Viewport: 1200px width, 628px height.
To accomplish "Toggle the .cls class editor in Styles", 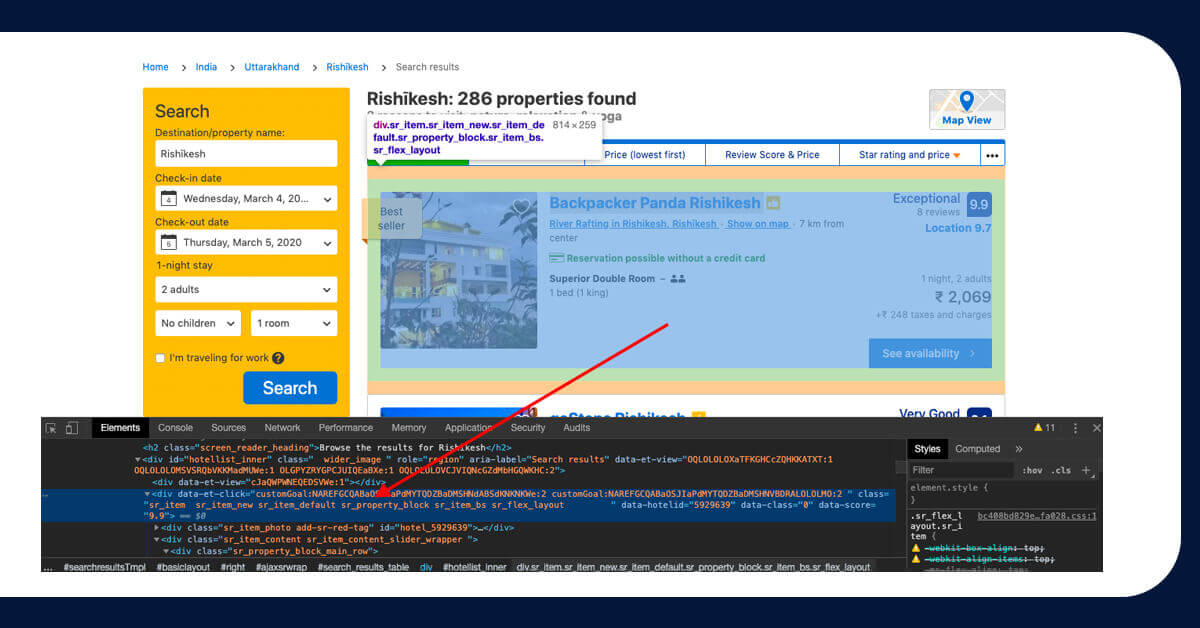I will [1061, 470].
